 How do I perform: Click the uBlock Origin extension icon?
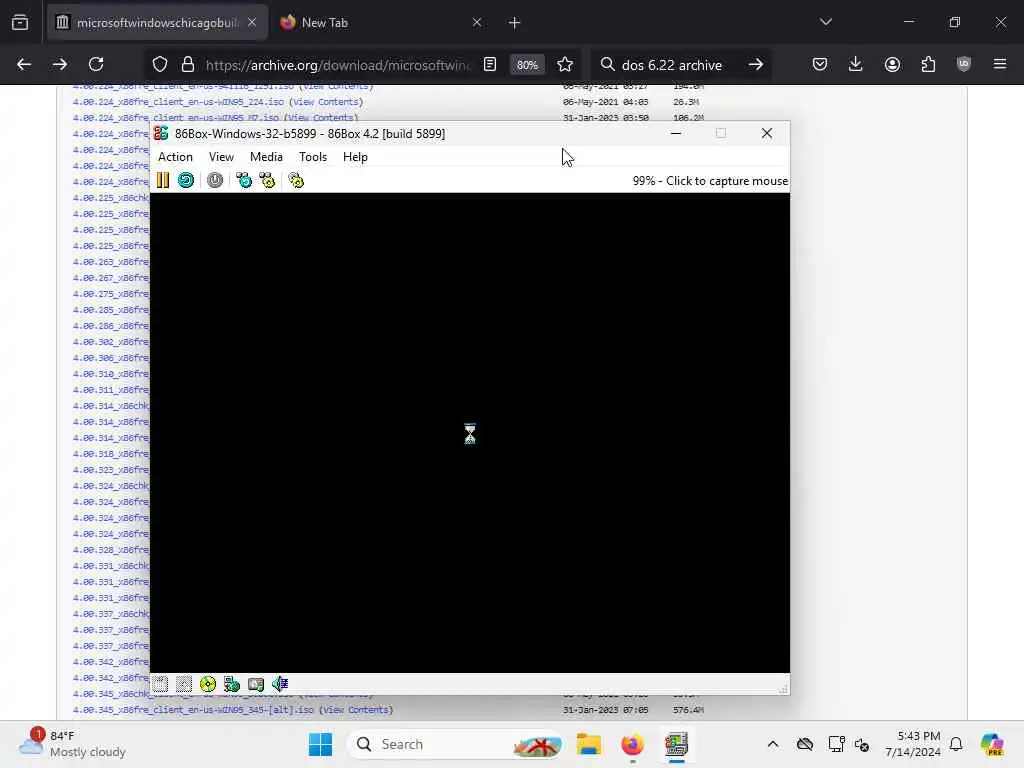(964, 64)
